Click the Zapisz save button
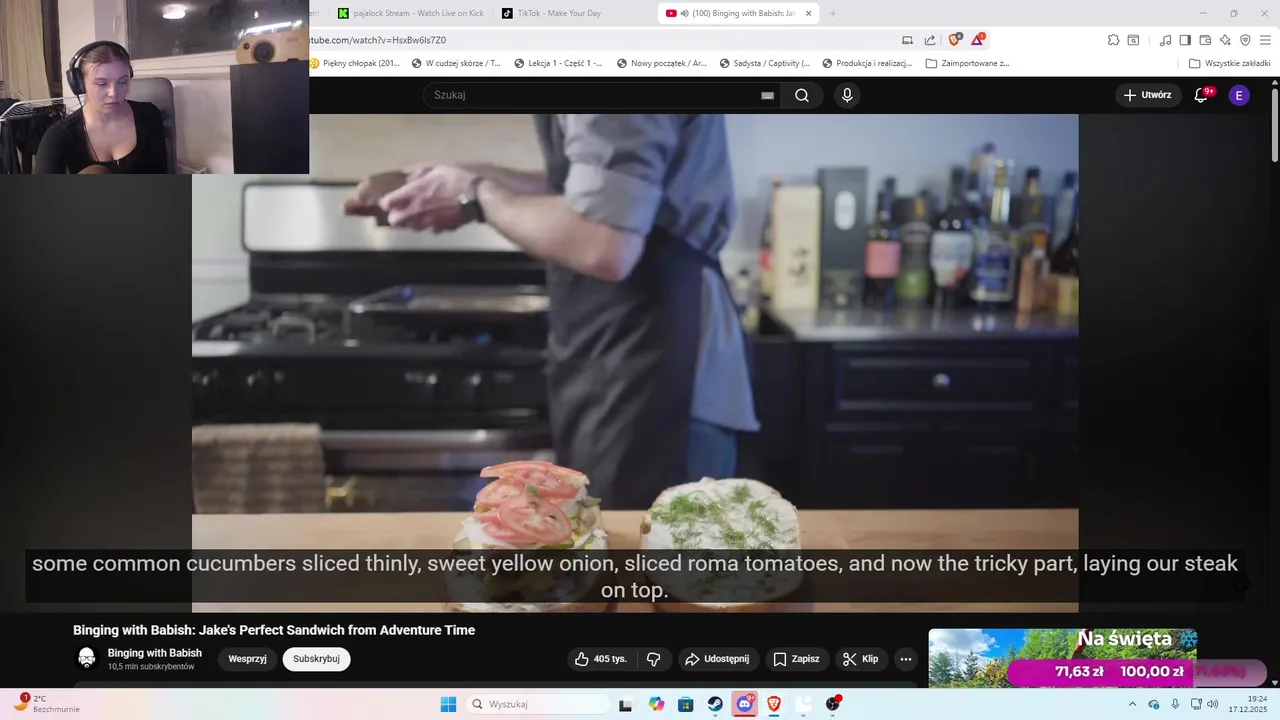This screenshot has width=1280, height=720. pyautogui.click(x=796, y=659)
